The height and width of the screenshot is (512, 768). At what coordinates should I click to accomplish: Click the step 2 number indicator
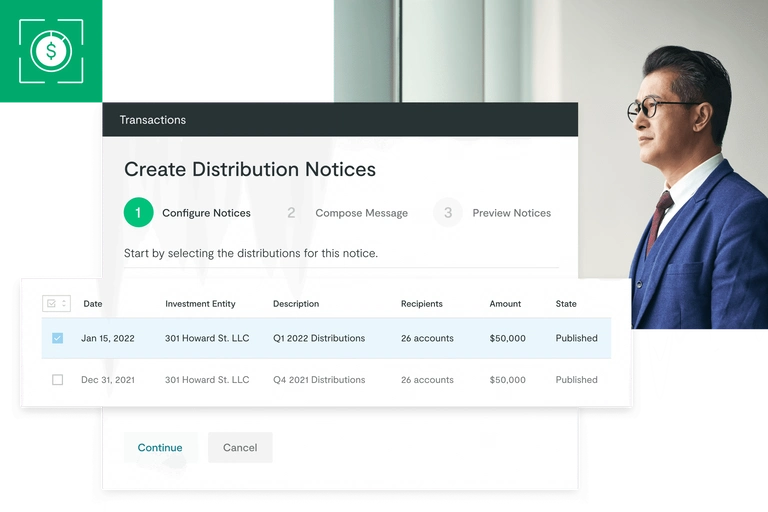pos(291,213)
